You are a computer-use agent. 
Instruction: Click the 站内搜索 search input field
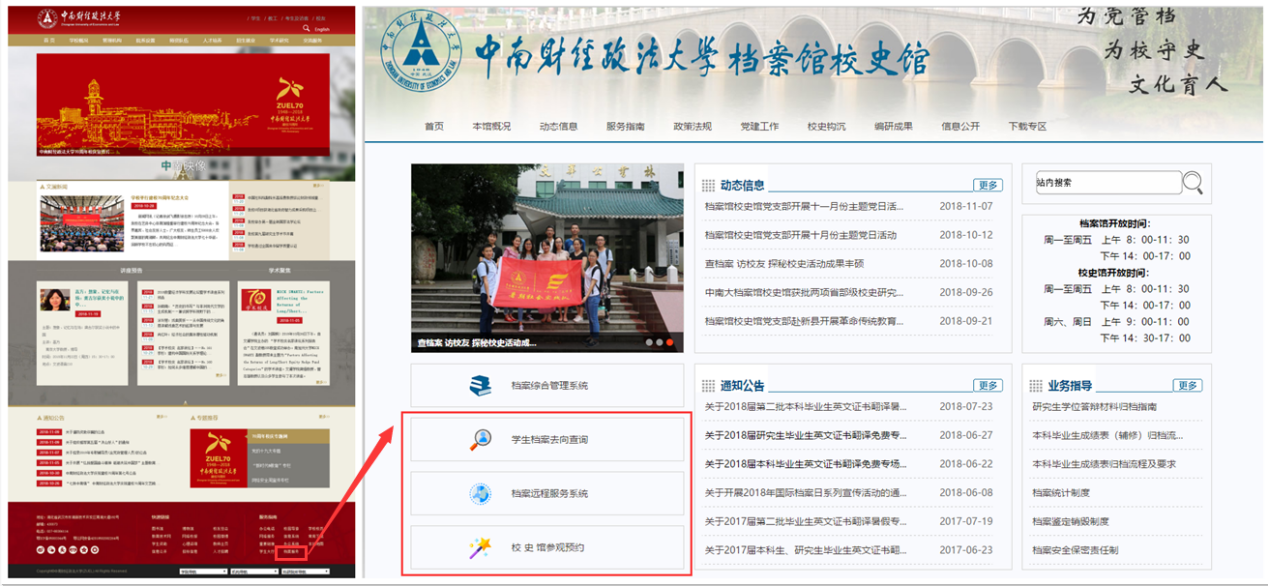coord(1107,182)
